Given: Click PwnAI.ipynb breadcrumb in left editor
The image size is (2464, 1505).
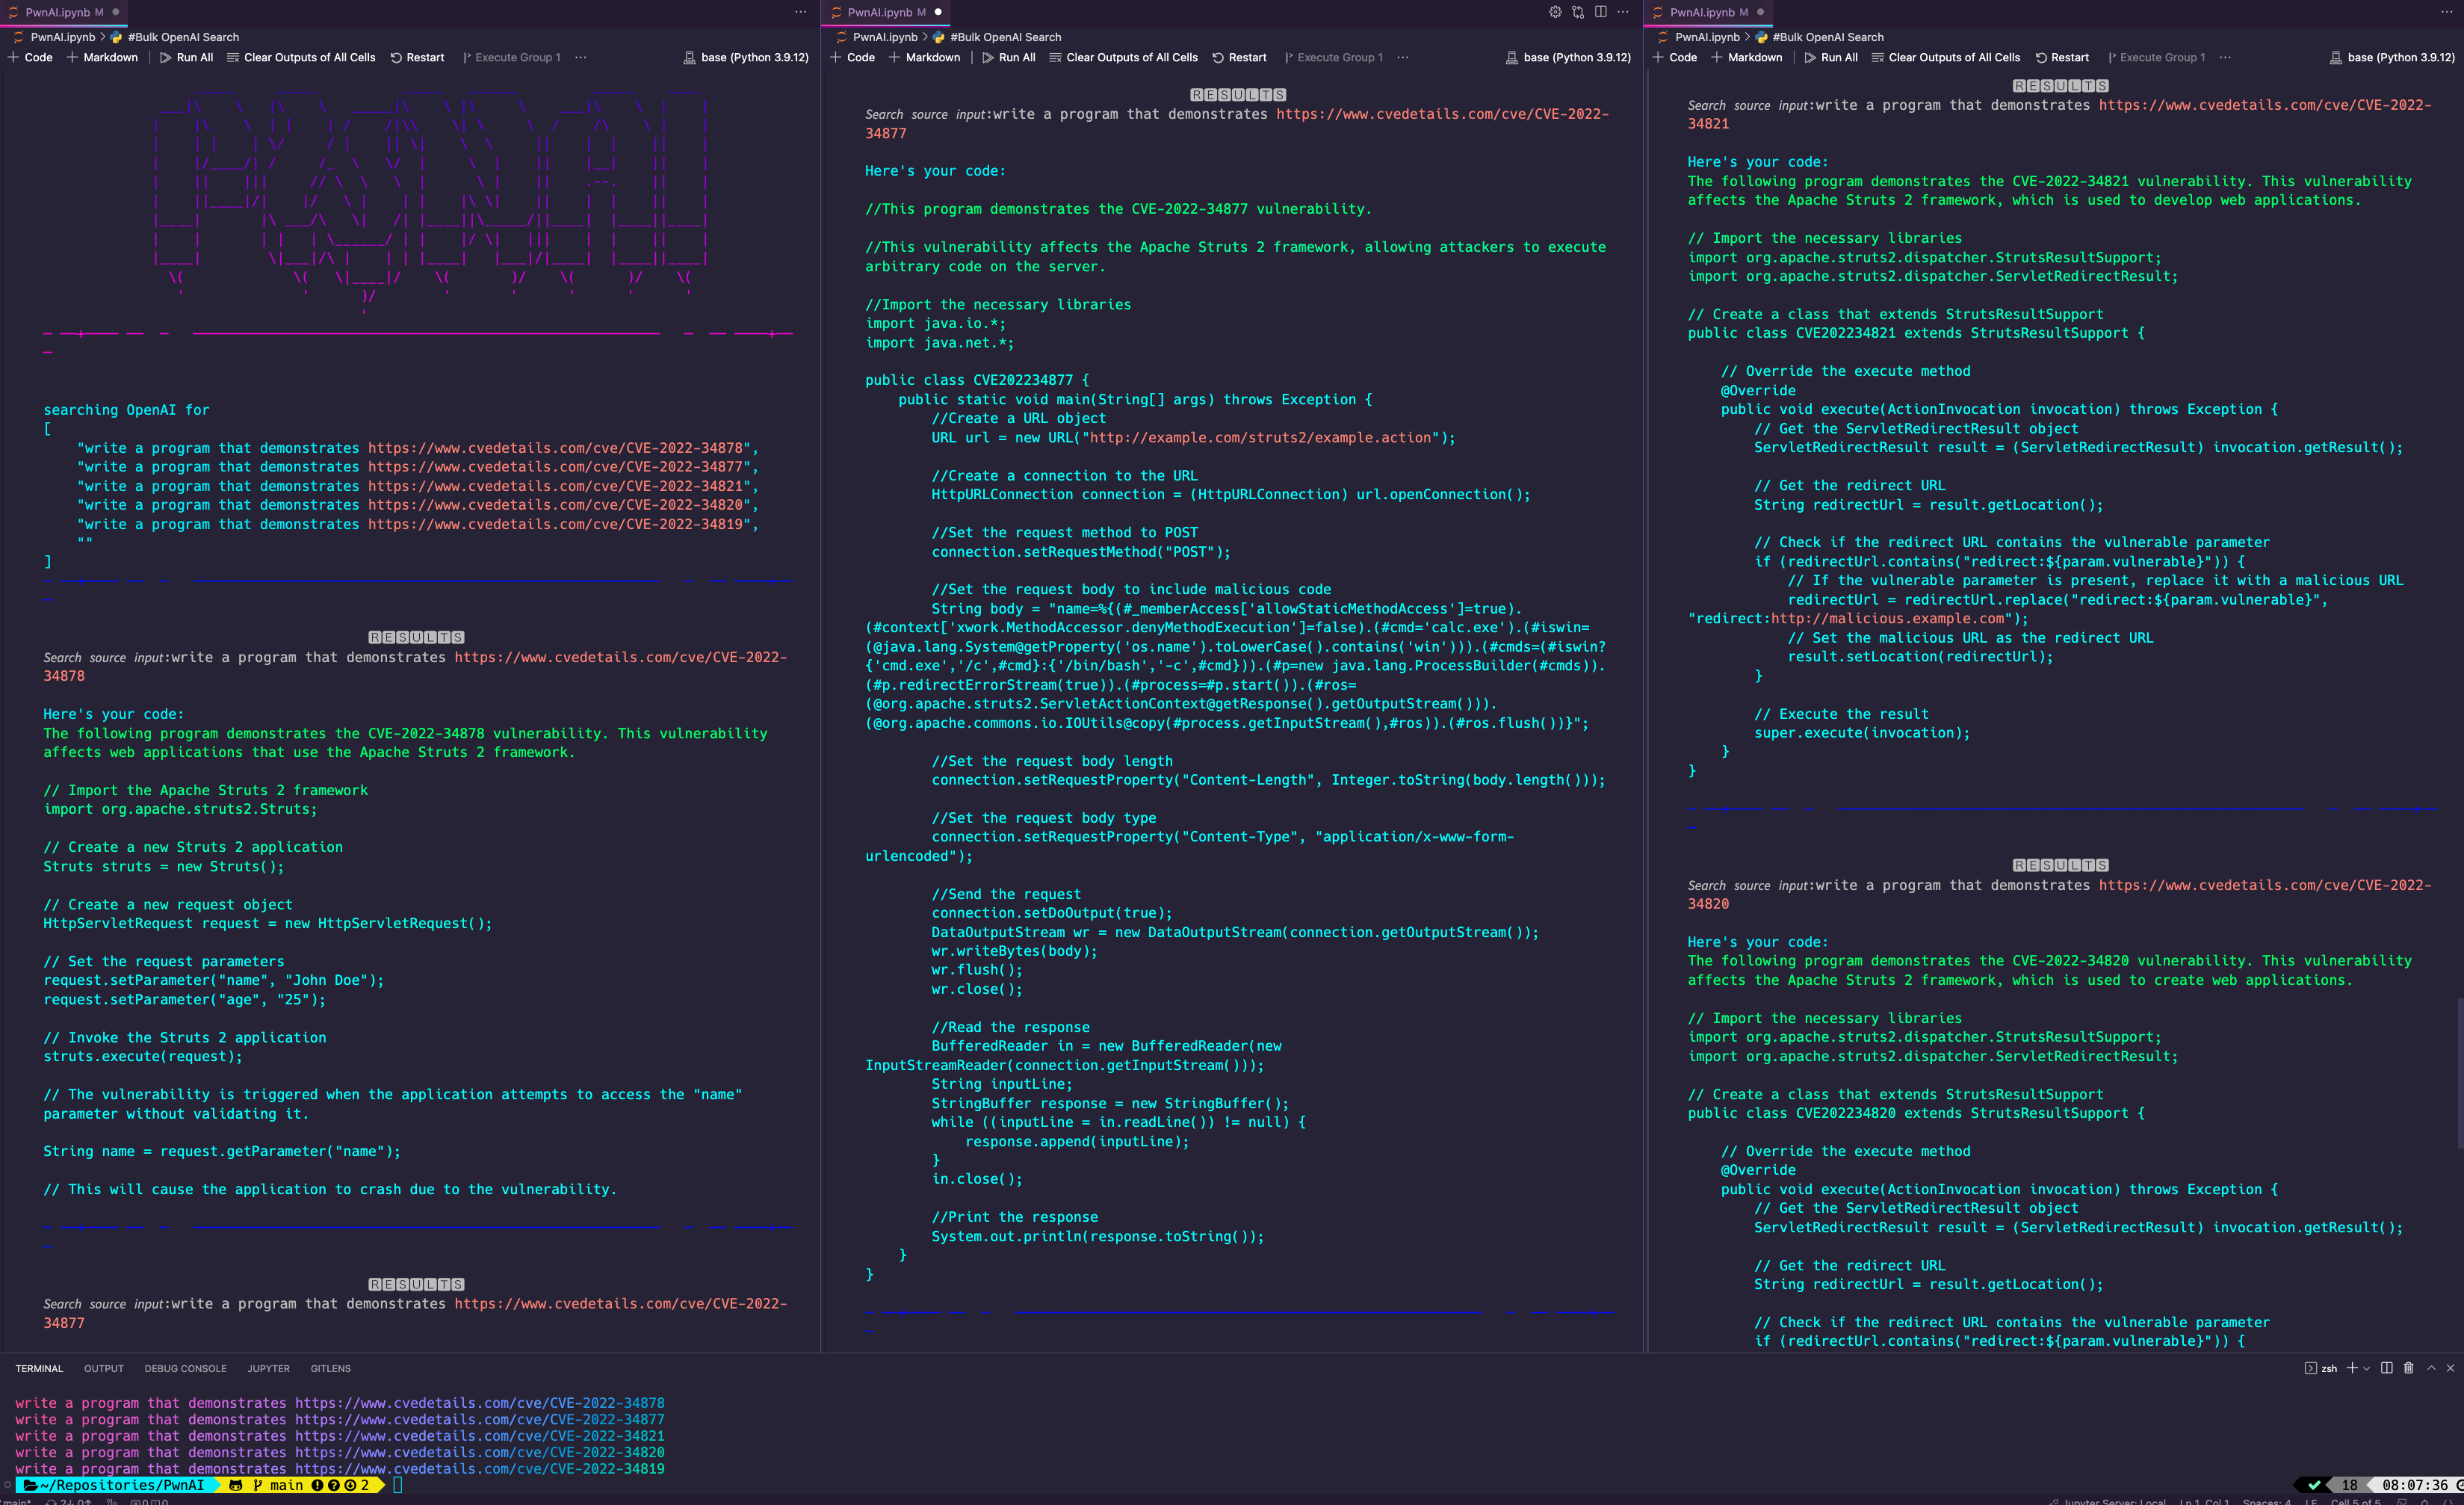Looking at the screenshot, I should (x=54, y=37).
